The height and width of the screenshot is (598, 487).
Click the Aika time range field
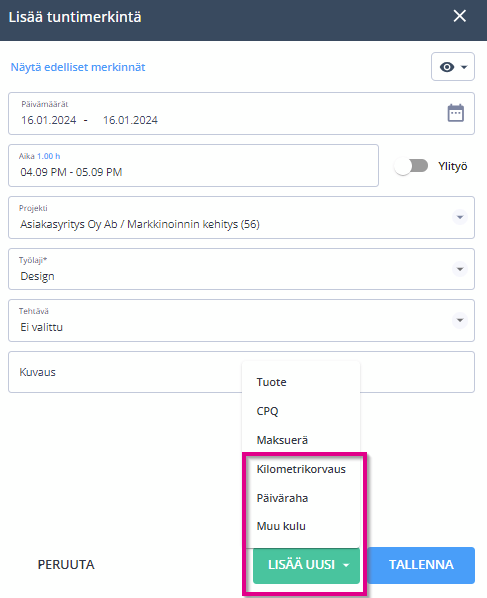point(193,166)
